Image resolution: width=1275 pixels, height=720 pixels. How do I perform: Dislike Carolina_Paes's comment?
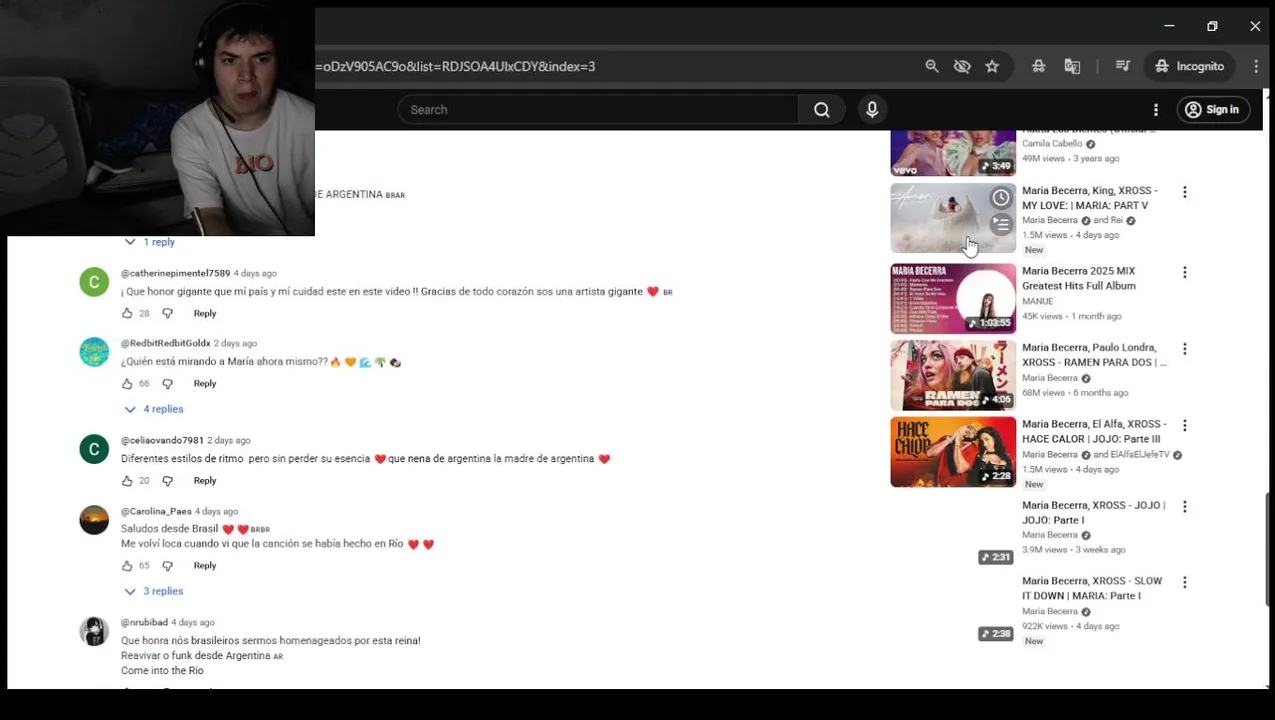[x=167, y=565]
